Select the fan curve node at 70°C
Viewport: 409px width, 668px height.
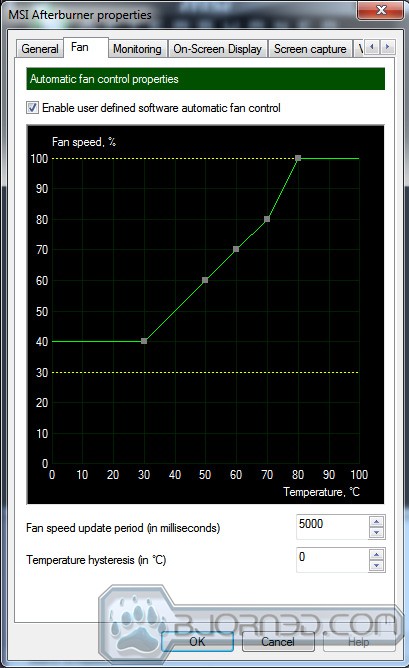point(267,219)
